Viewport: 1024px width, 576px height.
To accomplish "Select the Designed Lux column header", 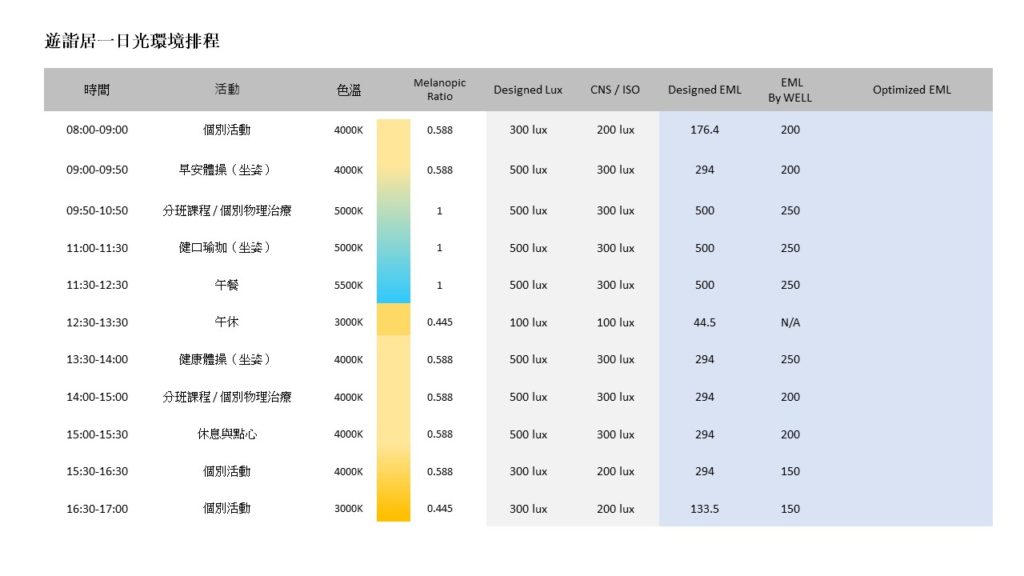I will tap(528, 90).
